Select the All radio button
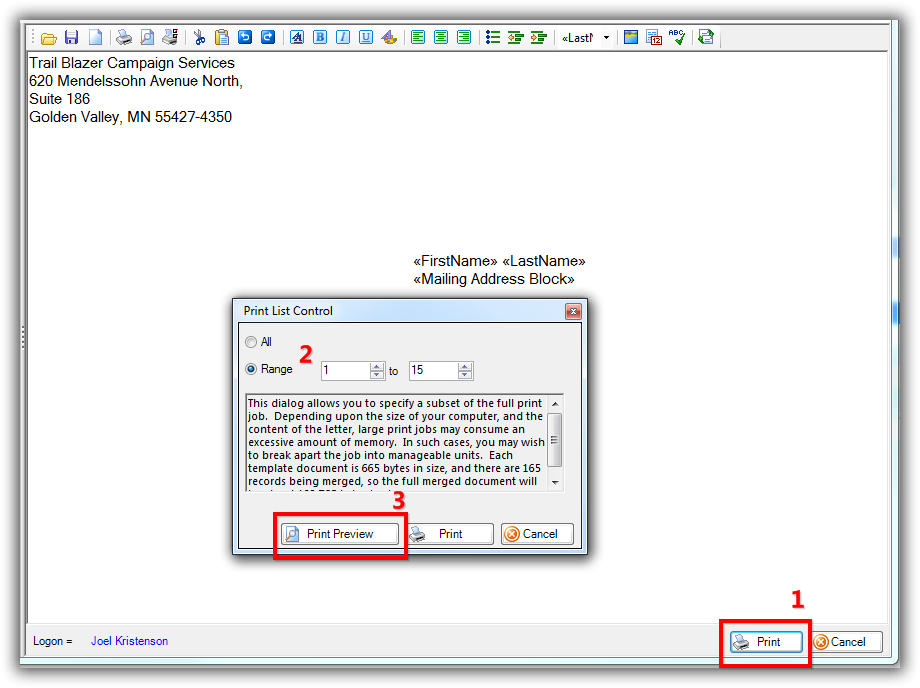This screenshot has height=688, width=920. pos(251,342)
